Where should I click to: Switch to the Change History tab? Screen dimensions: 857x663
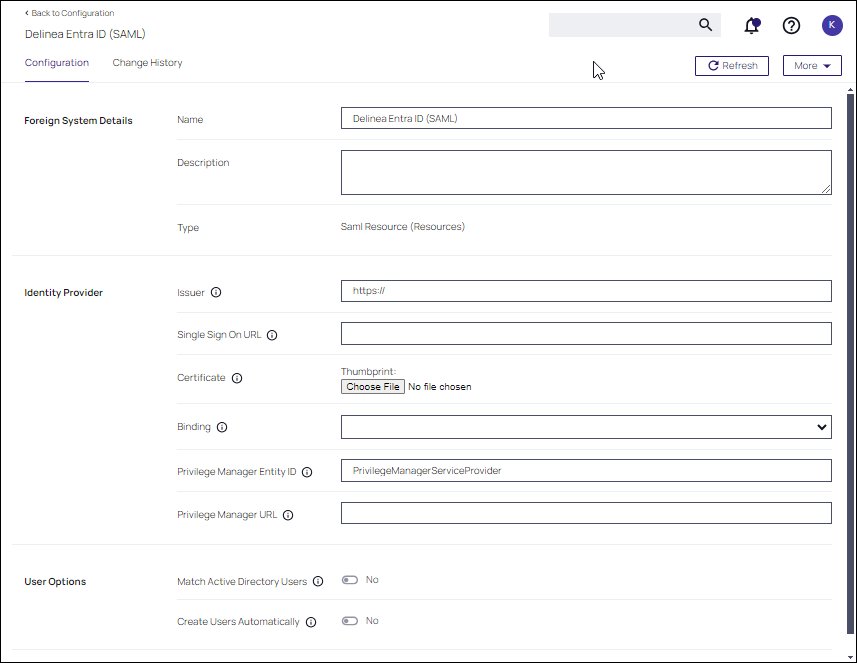point(147,63)
